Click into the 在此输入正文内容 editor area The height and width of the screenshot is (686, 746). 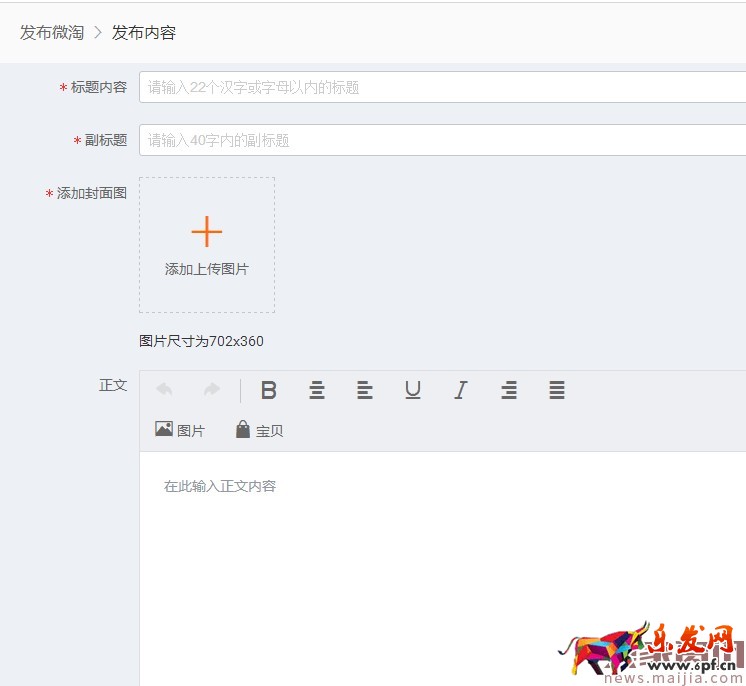coord(442,568)
